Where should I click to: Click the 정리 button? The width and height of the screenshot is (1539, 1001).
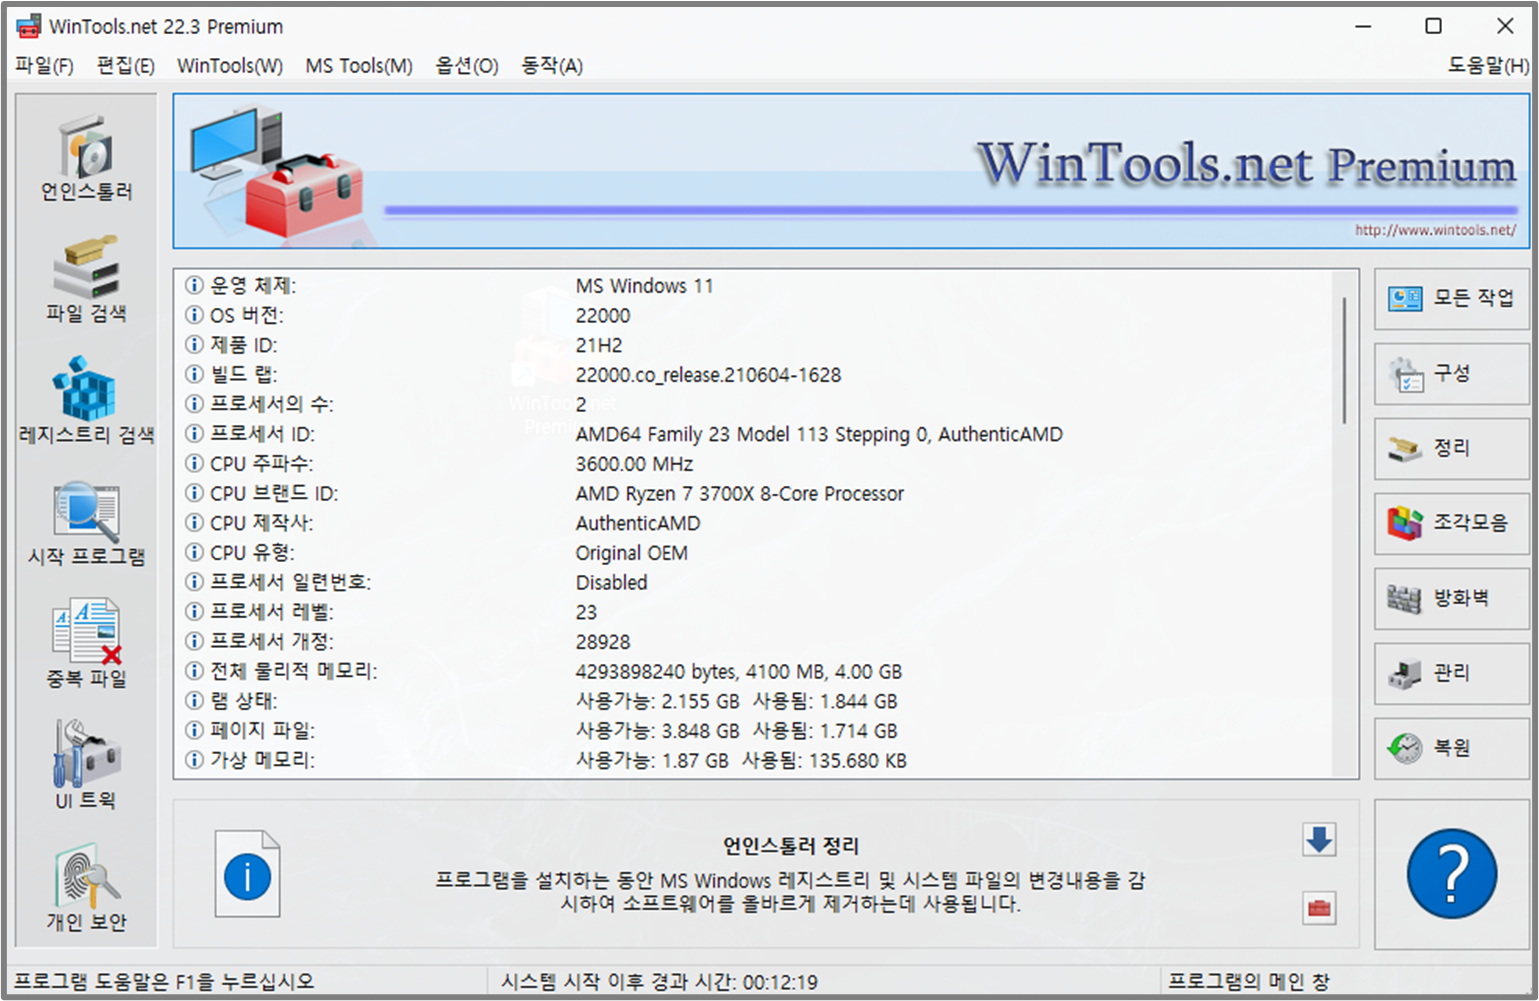tap(1451, 448)
